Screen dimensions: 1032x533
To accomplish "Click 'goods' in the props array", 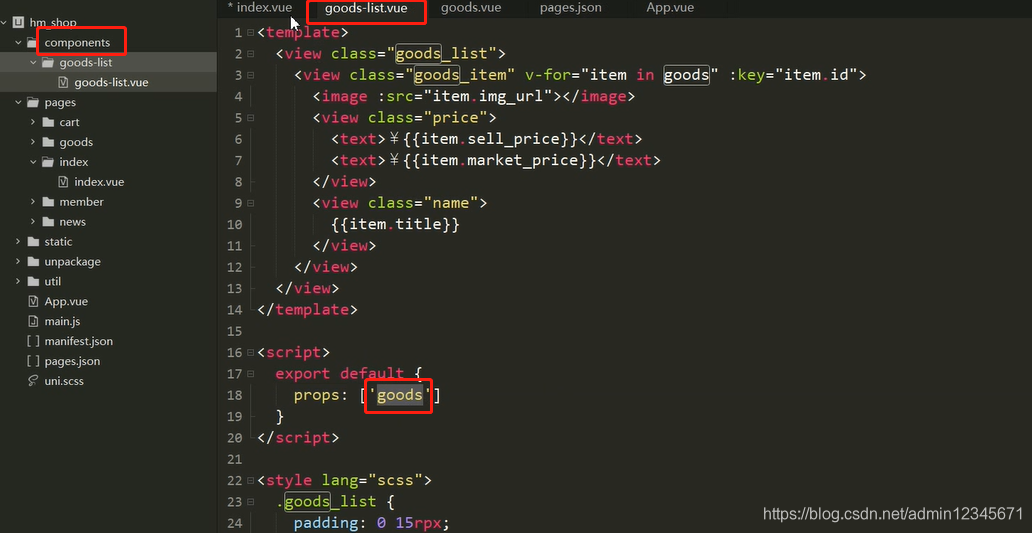I will click(400, 395).
